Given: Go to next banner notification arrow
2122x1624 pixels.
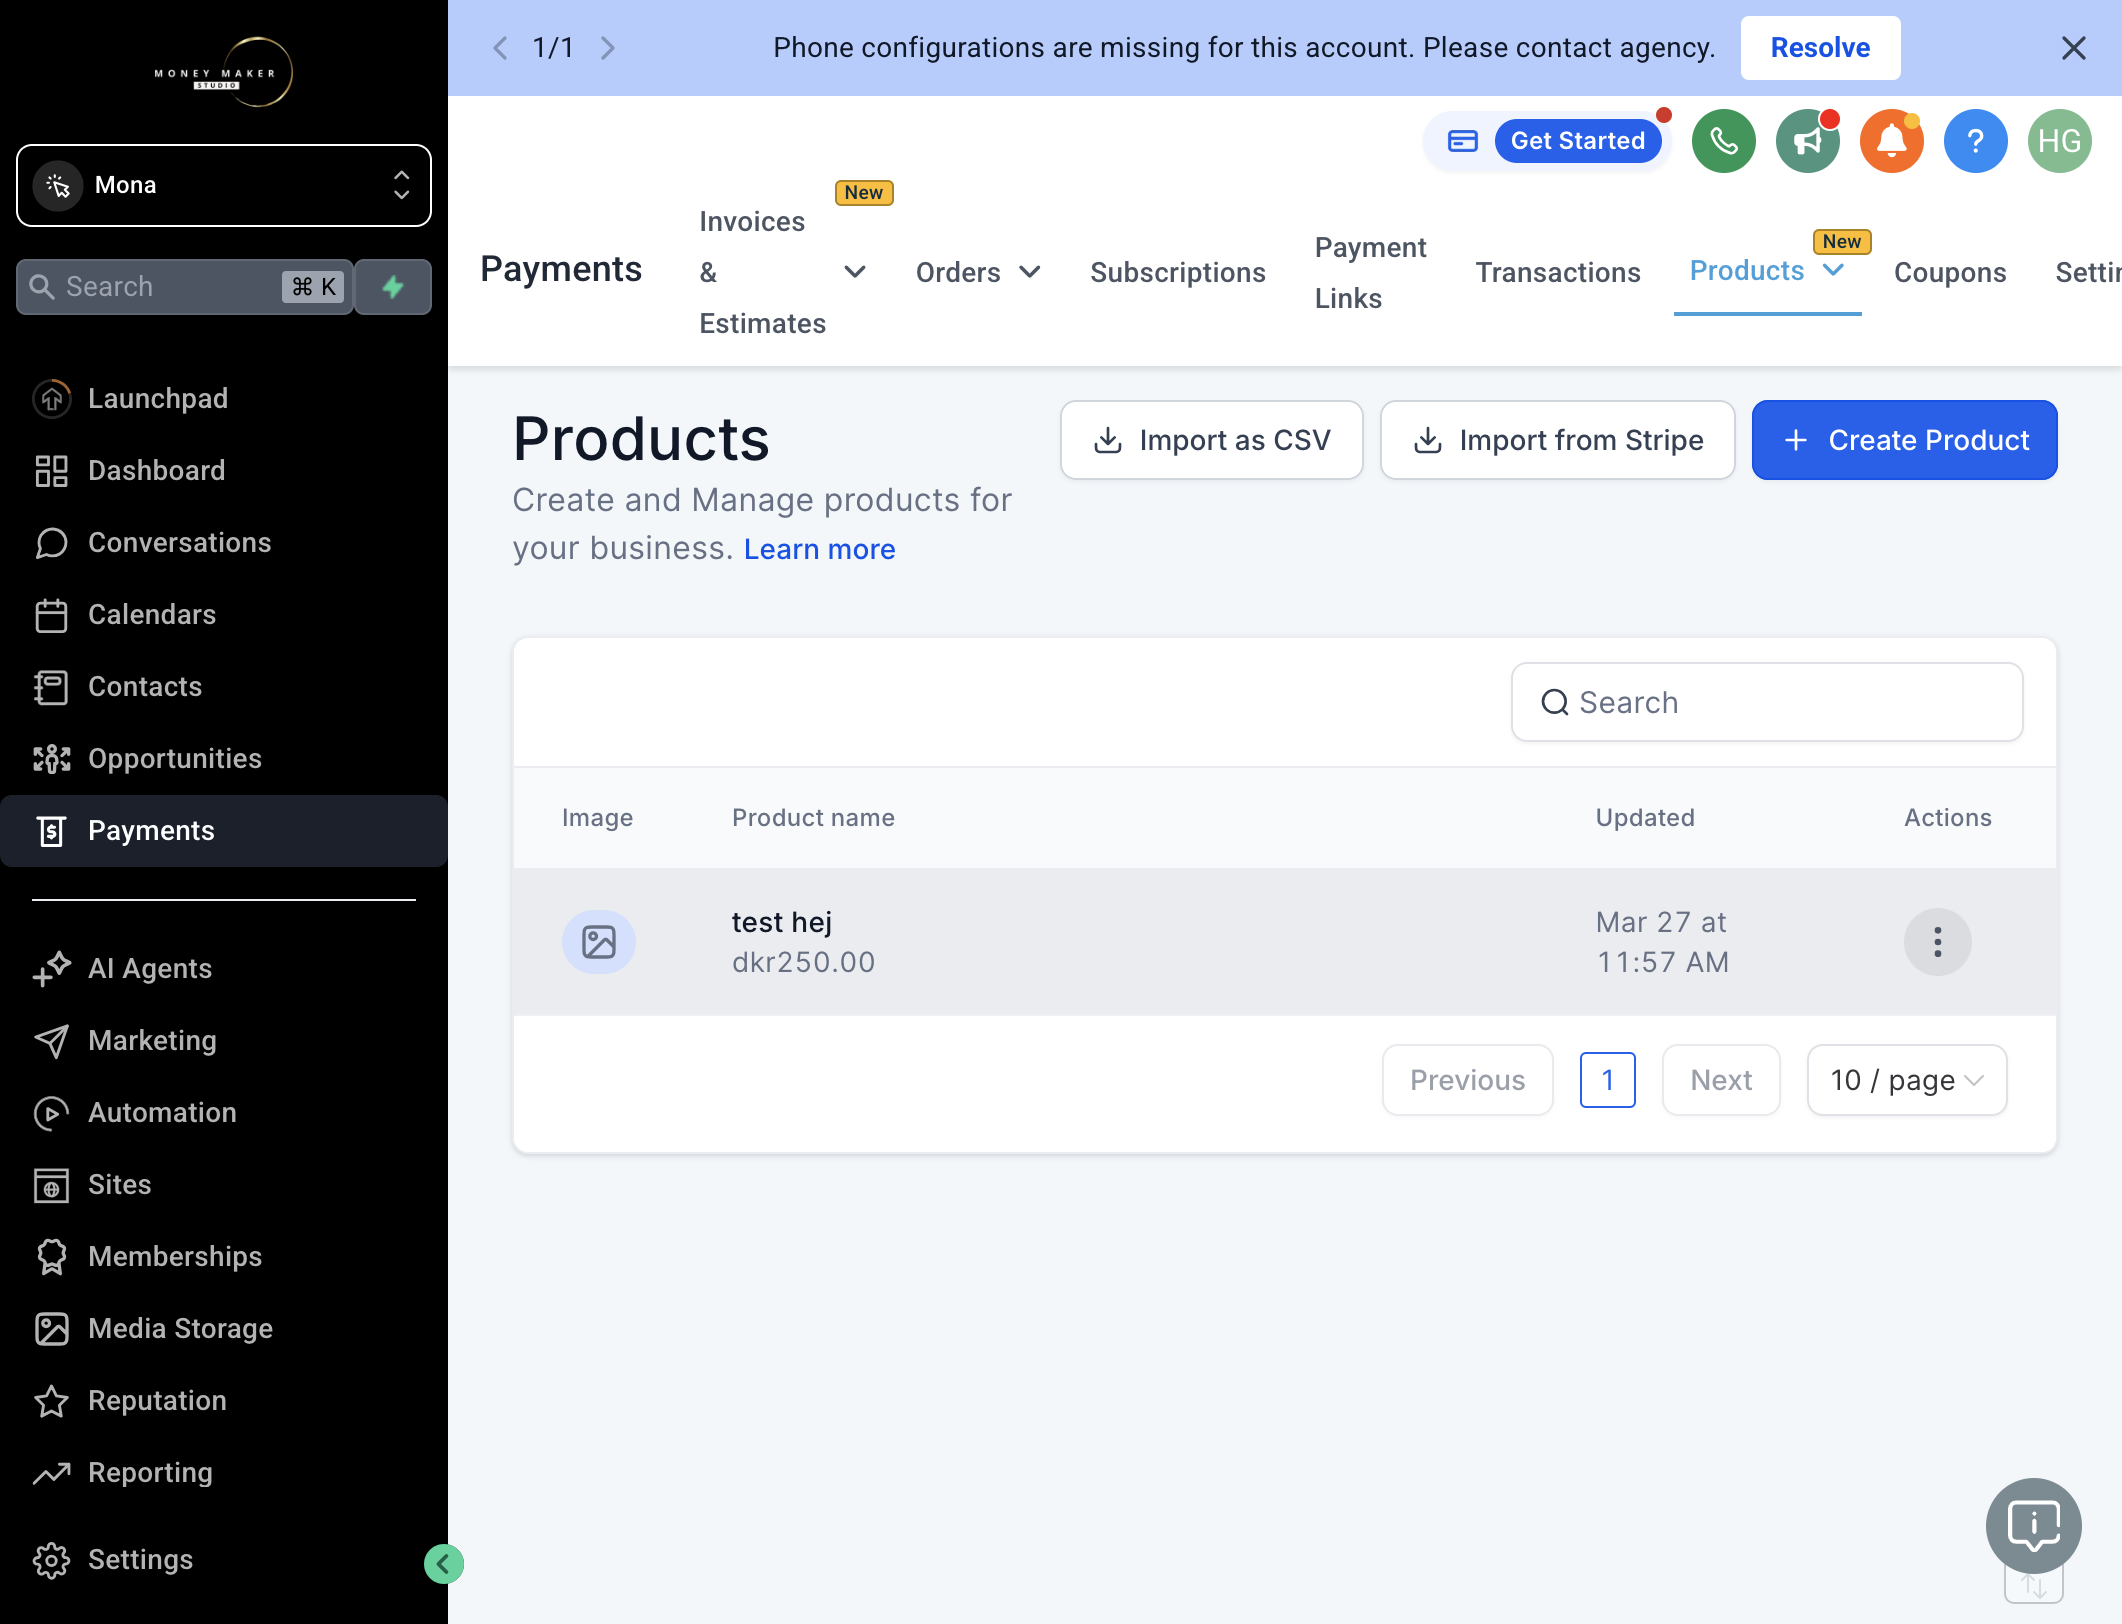Looking at the screenshot, I should point(607,48).
